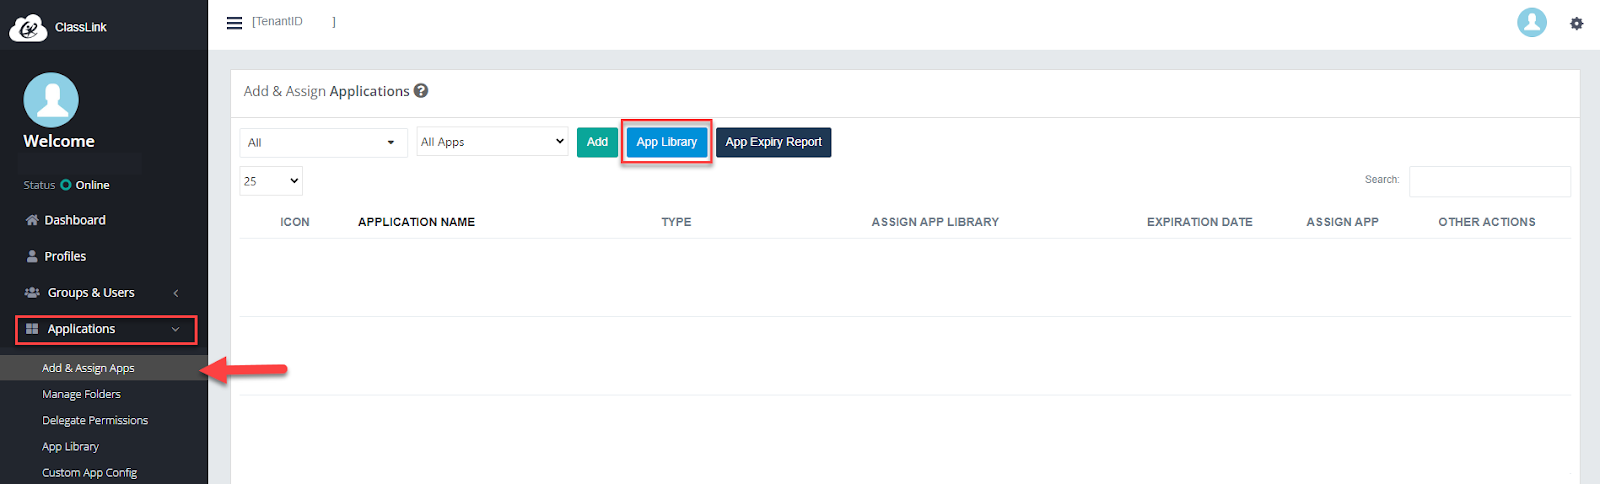Sort by APPLICATION NAME column header
Screen dimensions: 1600x484
point(416,222)
